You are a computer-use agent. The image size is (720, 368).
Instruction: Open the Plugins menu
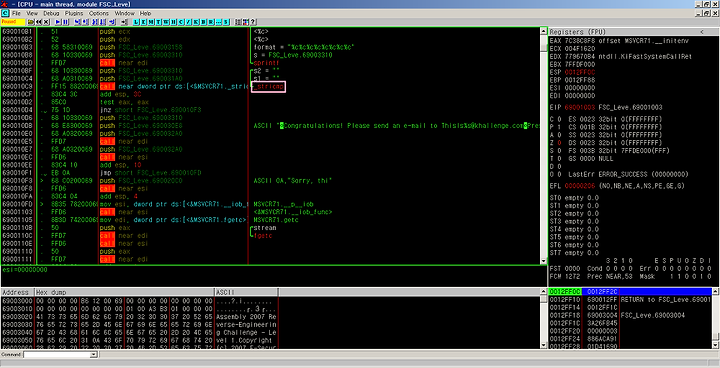coord(73,13)
